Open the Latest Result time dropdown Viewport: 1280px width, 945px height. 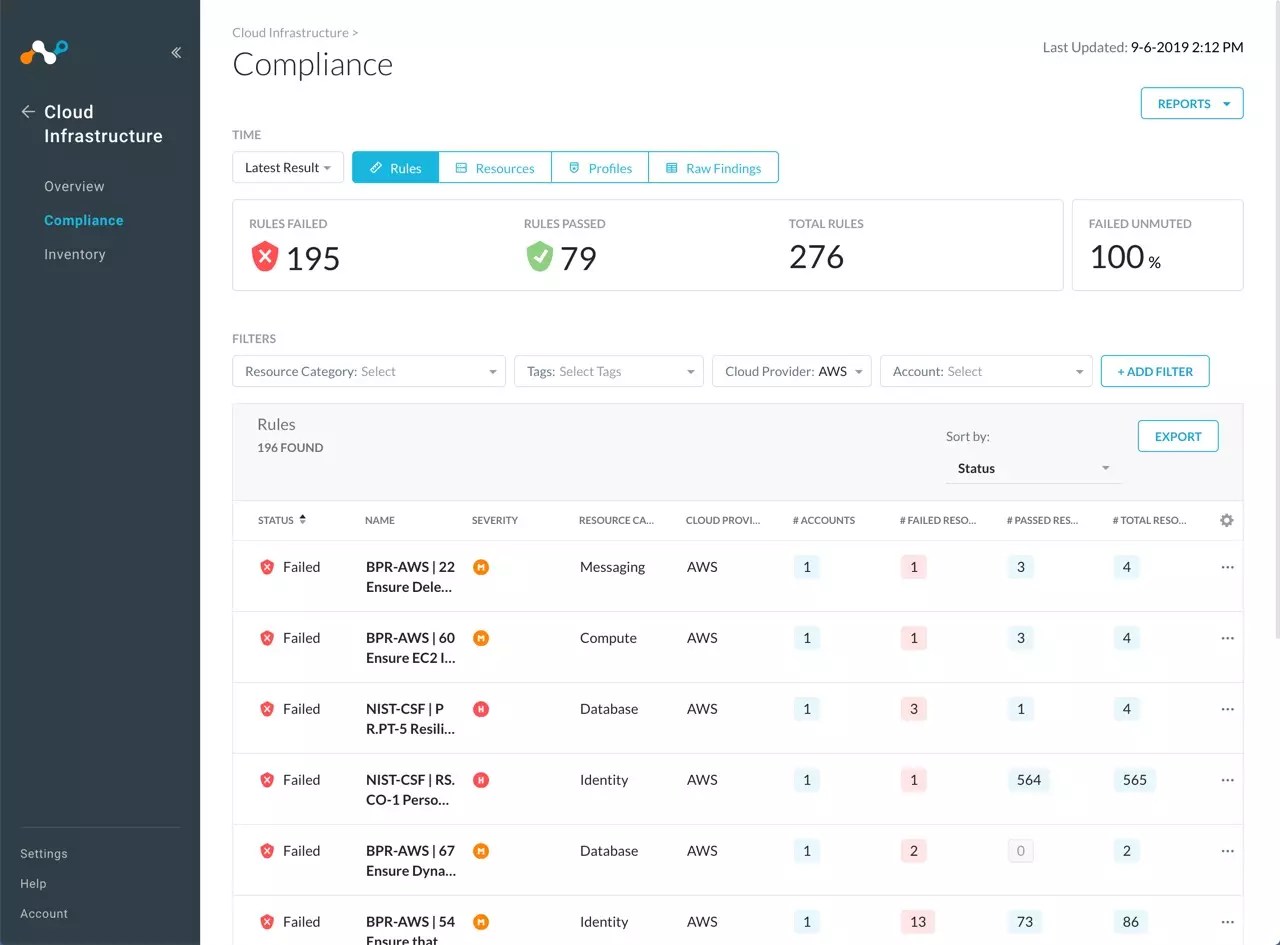[288, 168]
